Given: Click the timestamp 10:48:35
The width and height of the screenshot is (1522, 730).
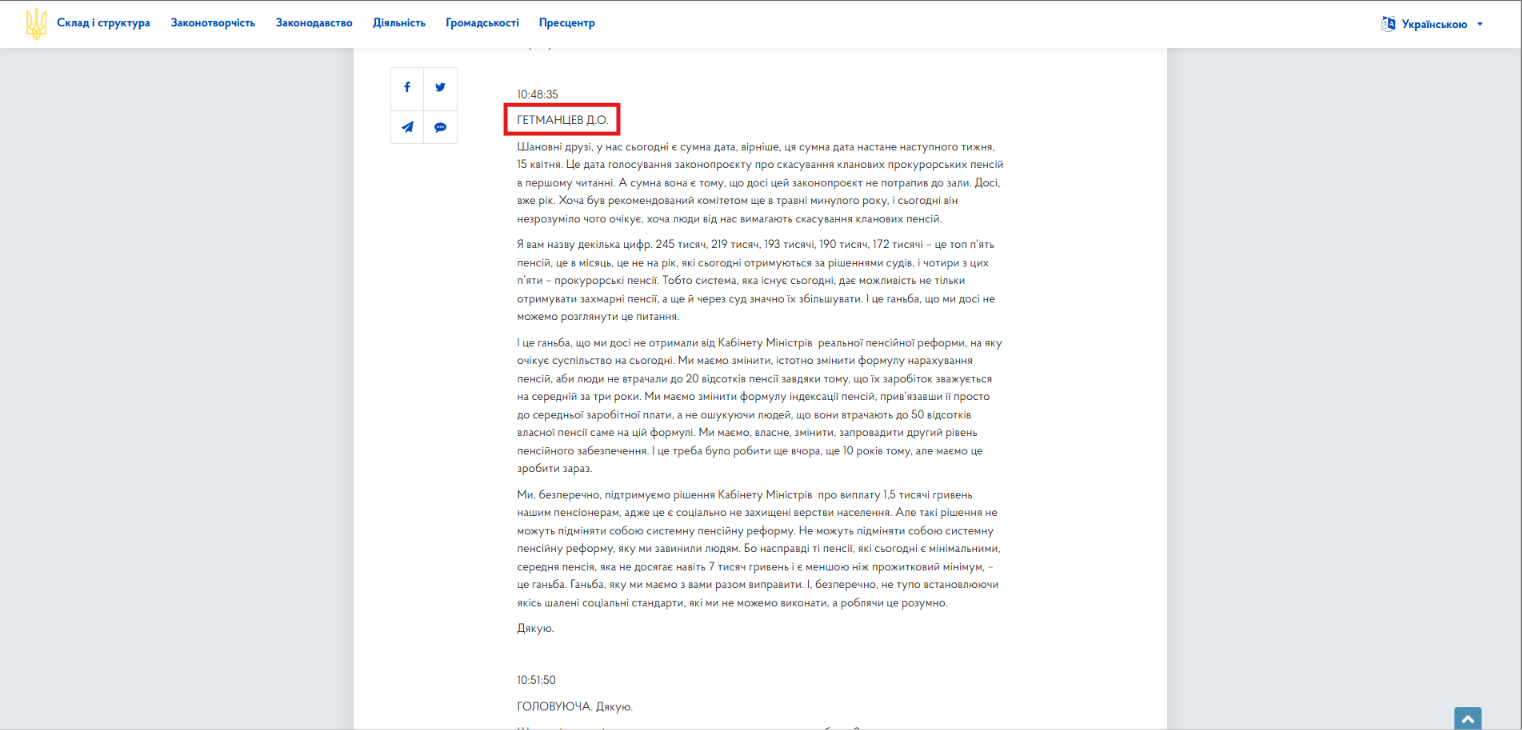Looking at the screenshot, I should click(537, 95).
